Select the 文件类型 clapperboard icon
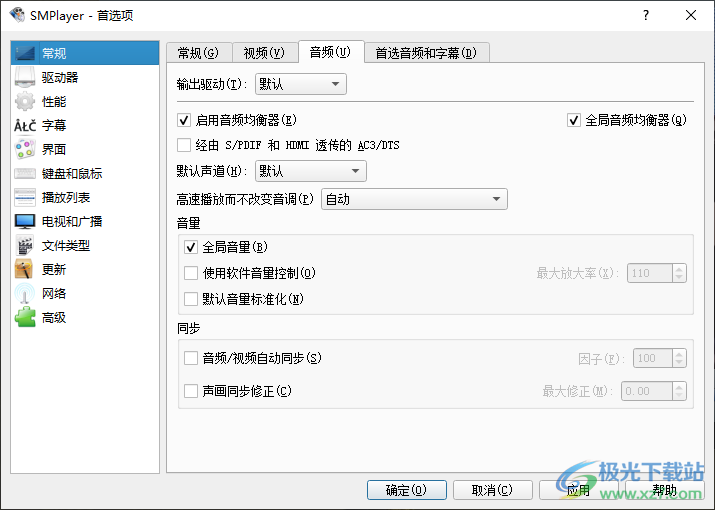This screenshot has width=715, height=510. click(25, 245)
